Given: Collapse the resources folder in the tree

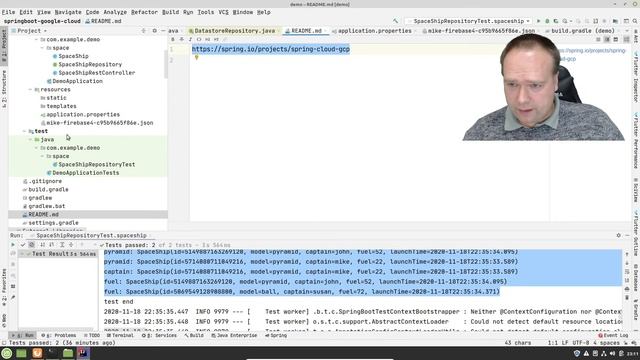Looking at the screenshot, I should pyautogui.click(x=30, y=89).
